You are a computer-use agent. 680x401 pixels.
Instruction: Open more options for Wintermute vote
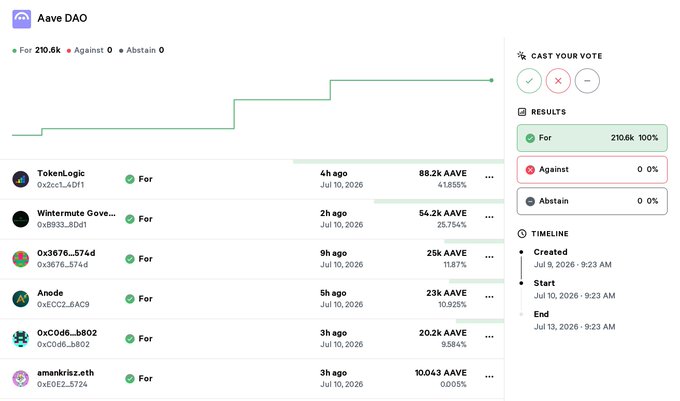[x=489, y=217]
